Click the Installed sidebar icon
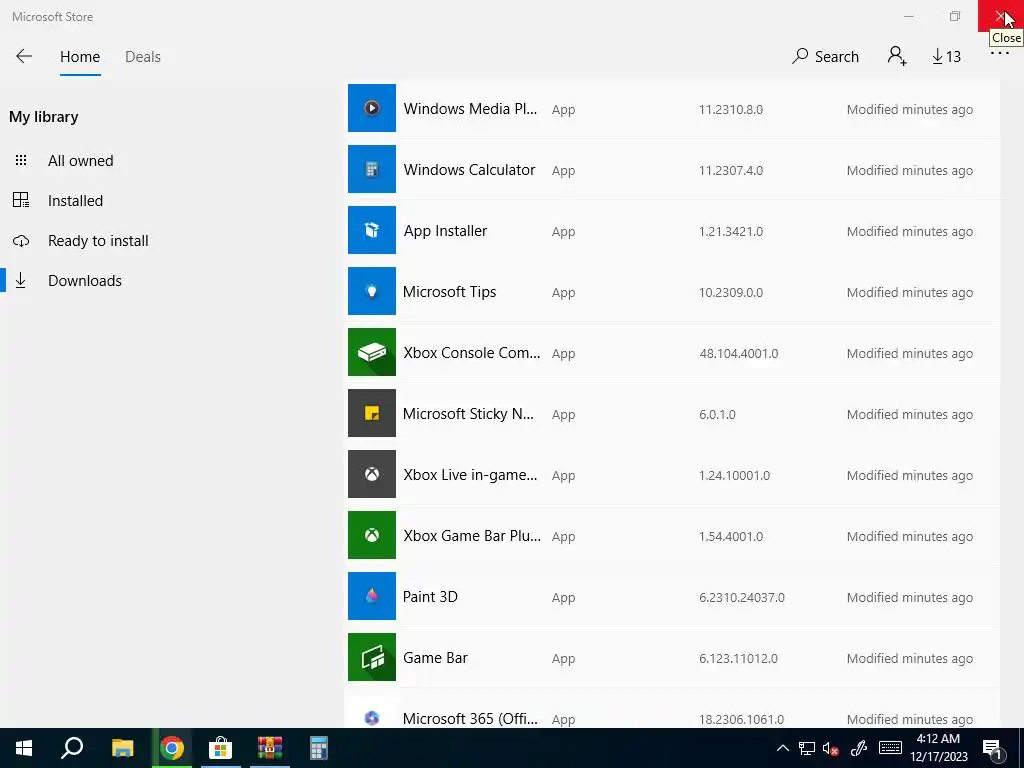The width and height of the screenshot is (1024, 768). (21, 200)
